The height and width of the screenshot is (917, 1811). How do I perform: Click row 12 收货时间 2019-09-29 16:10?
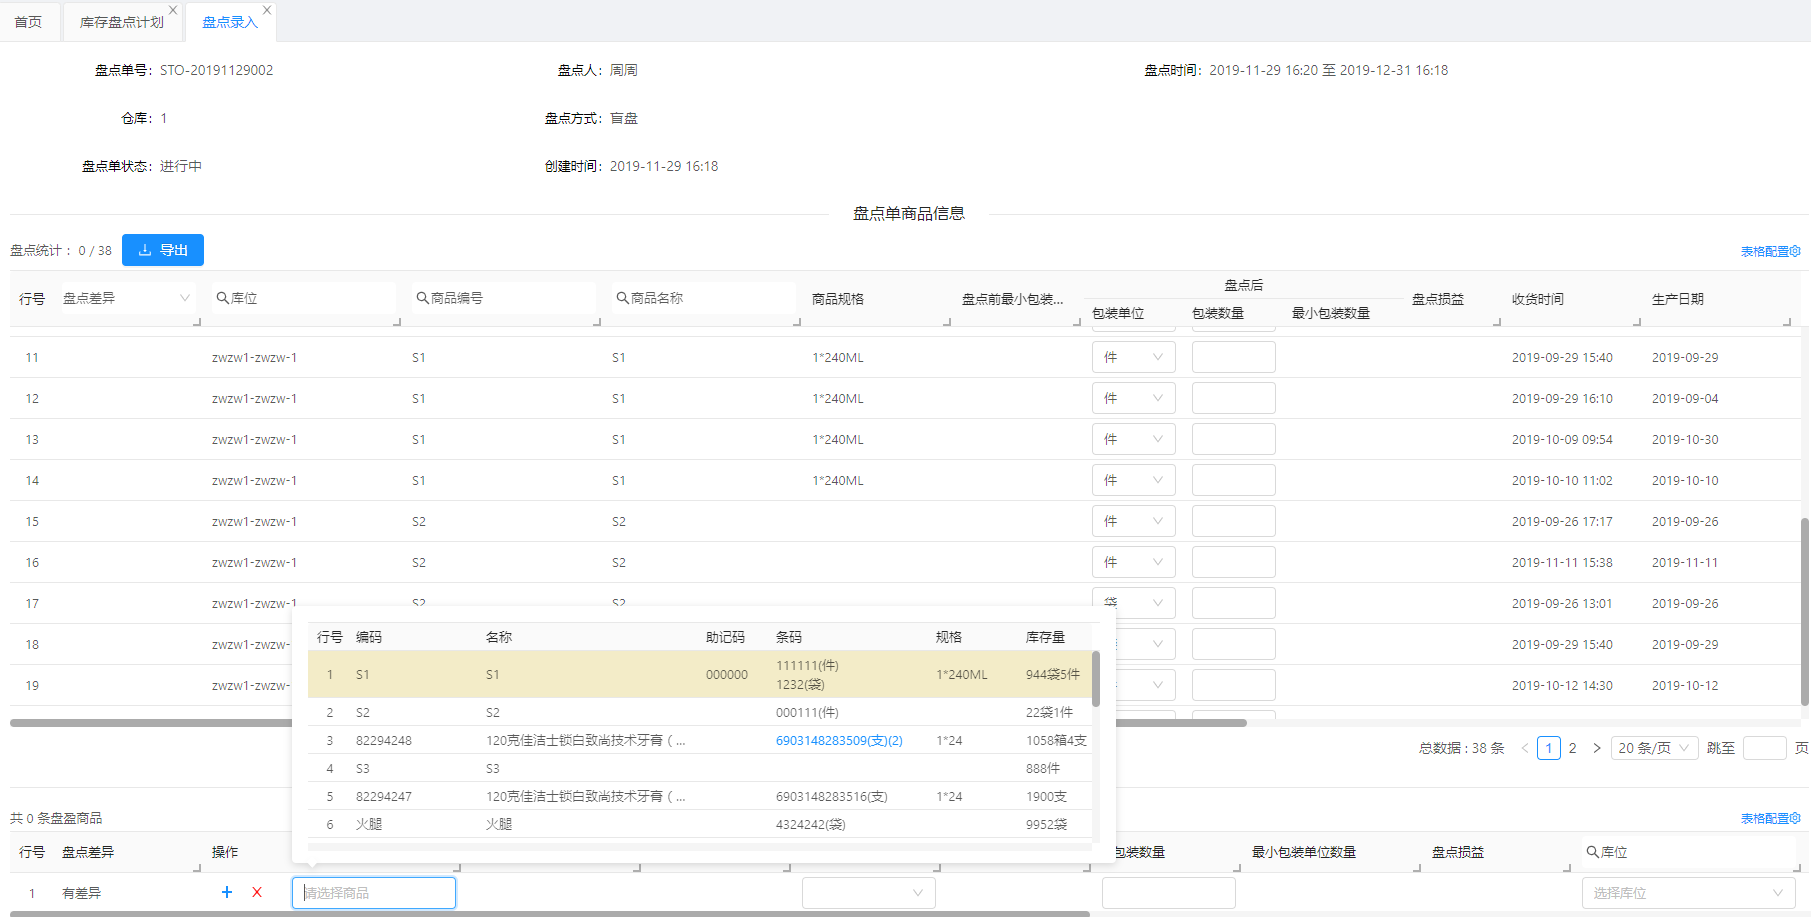click(x=1562, y=398)
